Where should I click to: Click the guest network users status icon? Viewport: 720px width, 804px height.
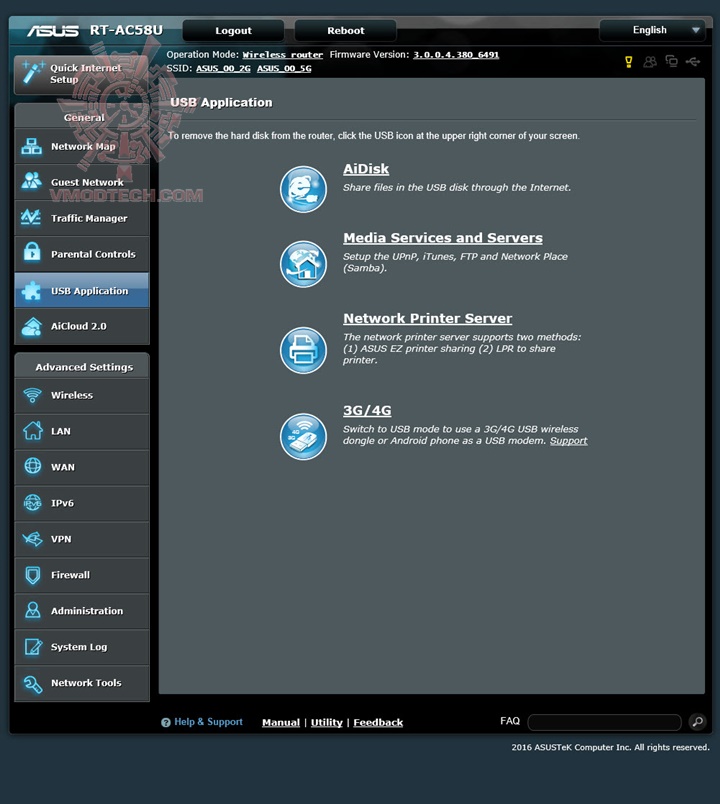(x=650, y=62)
